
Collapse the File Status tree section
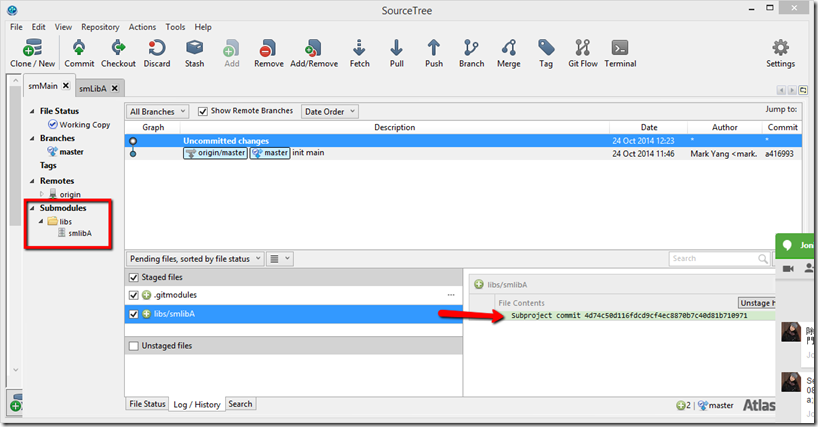32,111
